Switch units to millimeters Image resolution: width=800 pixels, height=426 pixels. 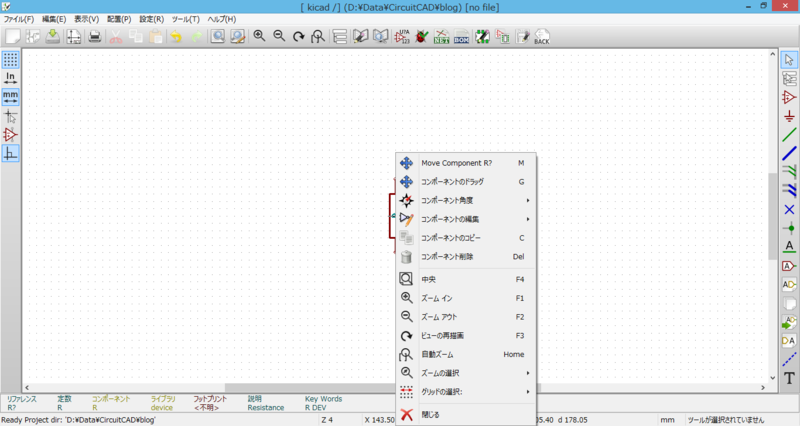(x=10, y=97)
